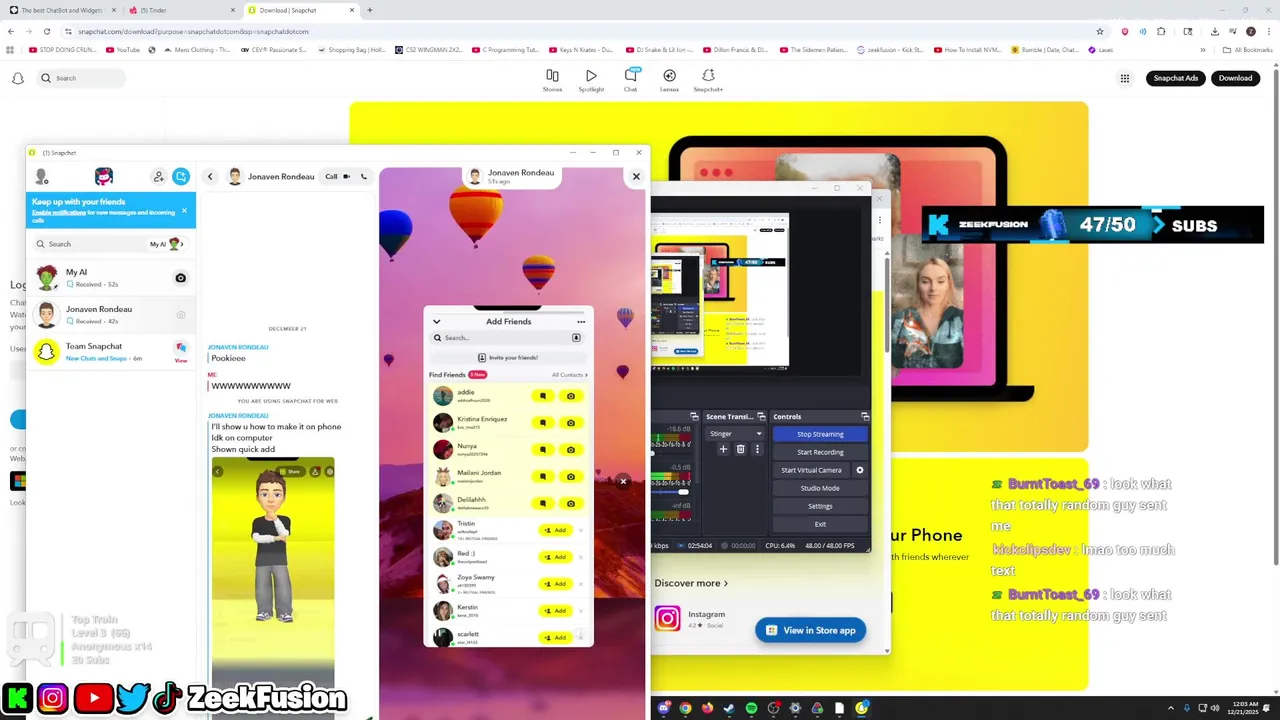Open the Jonaven Rondeau conversation row

(x=111, y=314)
